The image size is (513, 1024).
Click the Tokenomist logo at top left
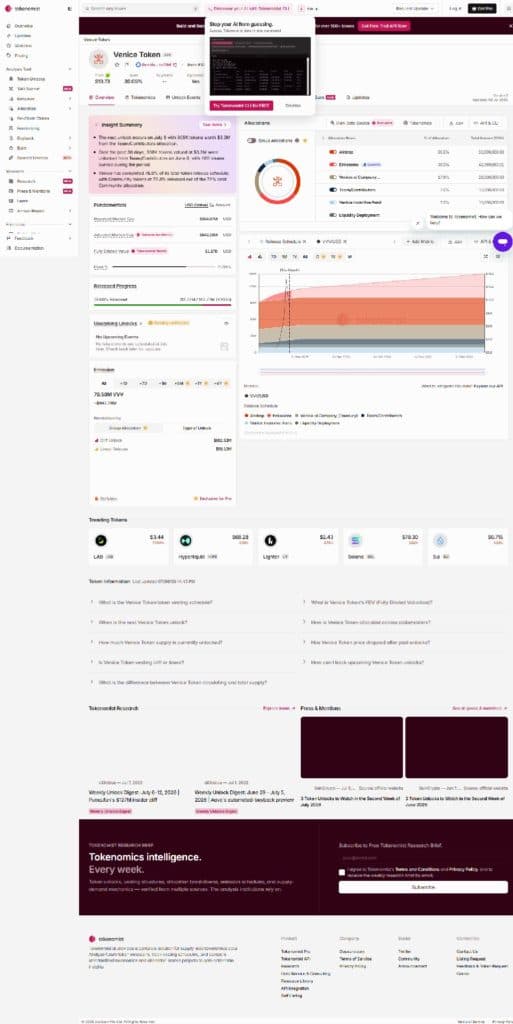23,8
